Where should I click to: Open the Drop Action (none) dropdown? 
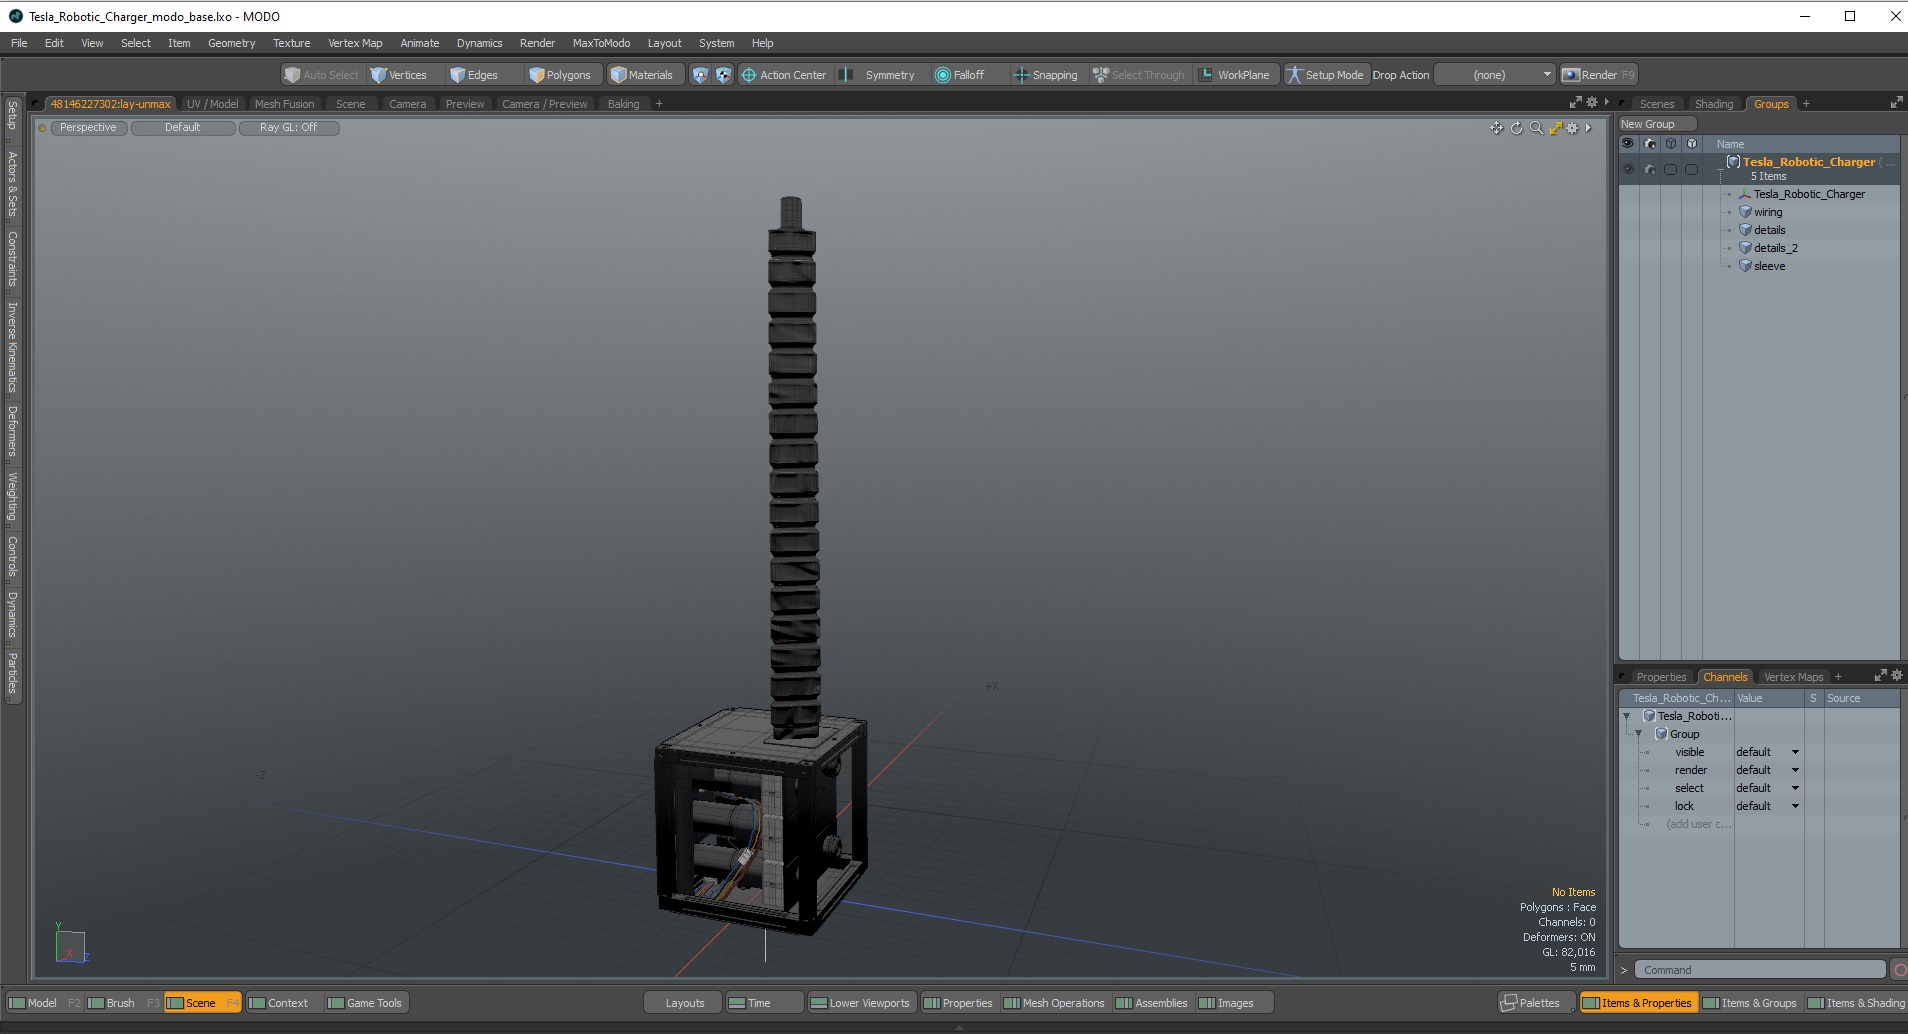click(1495, 75)
